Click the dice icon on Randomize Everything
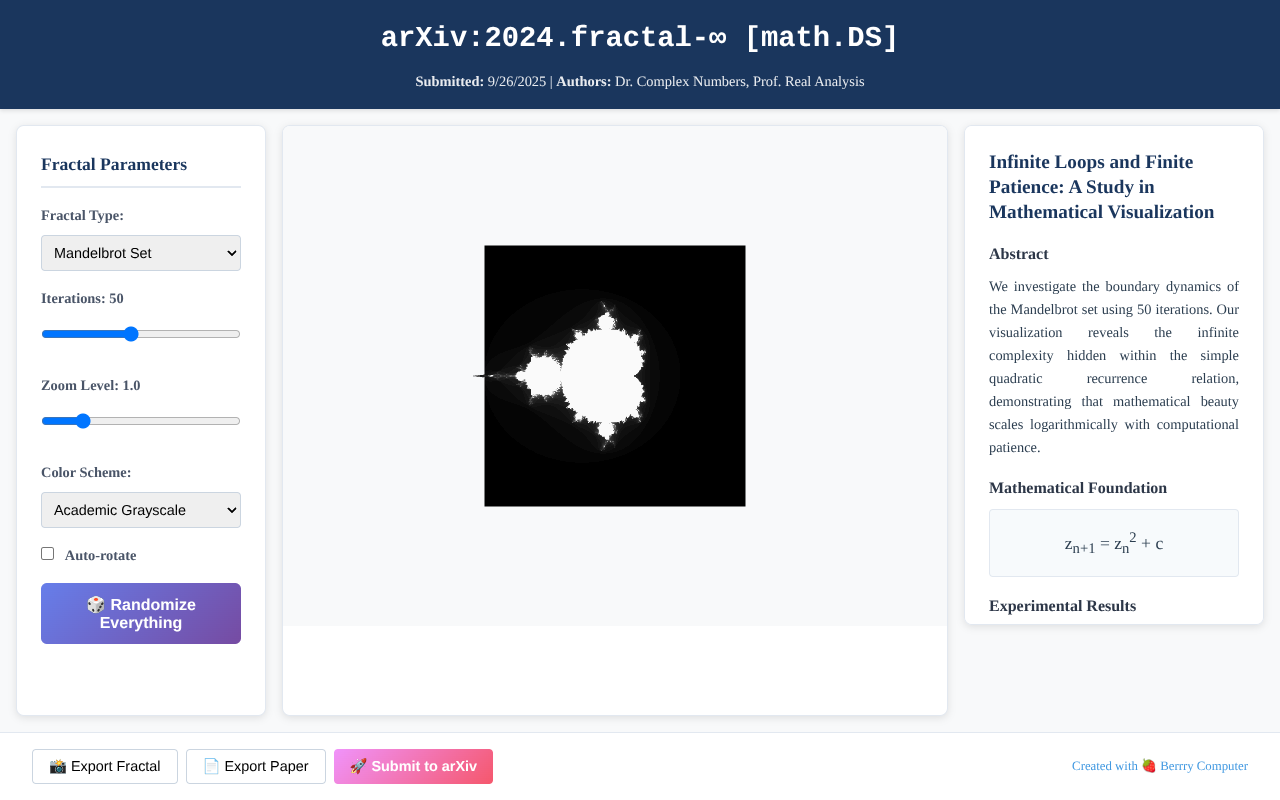Viewport: 1280px width, 800px height. click(95, 604)
